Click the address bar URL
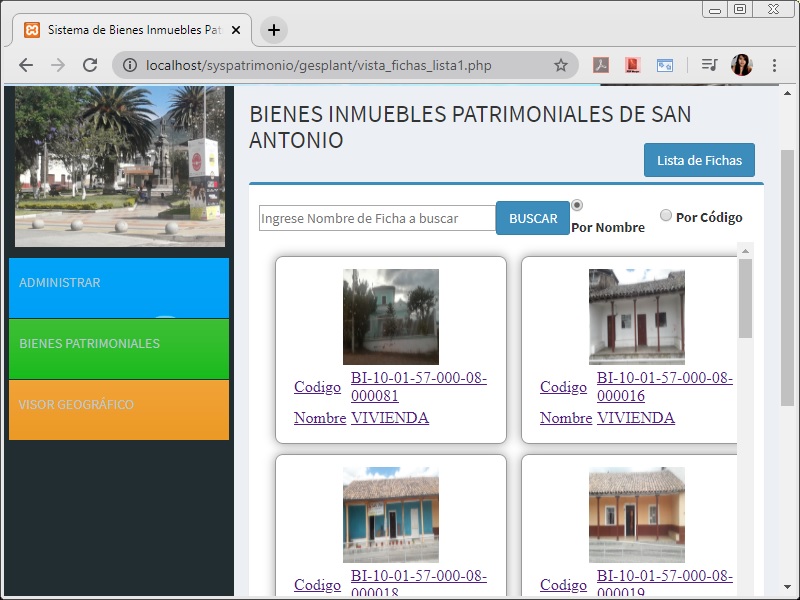 coord(318,65)
